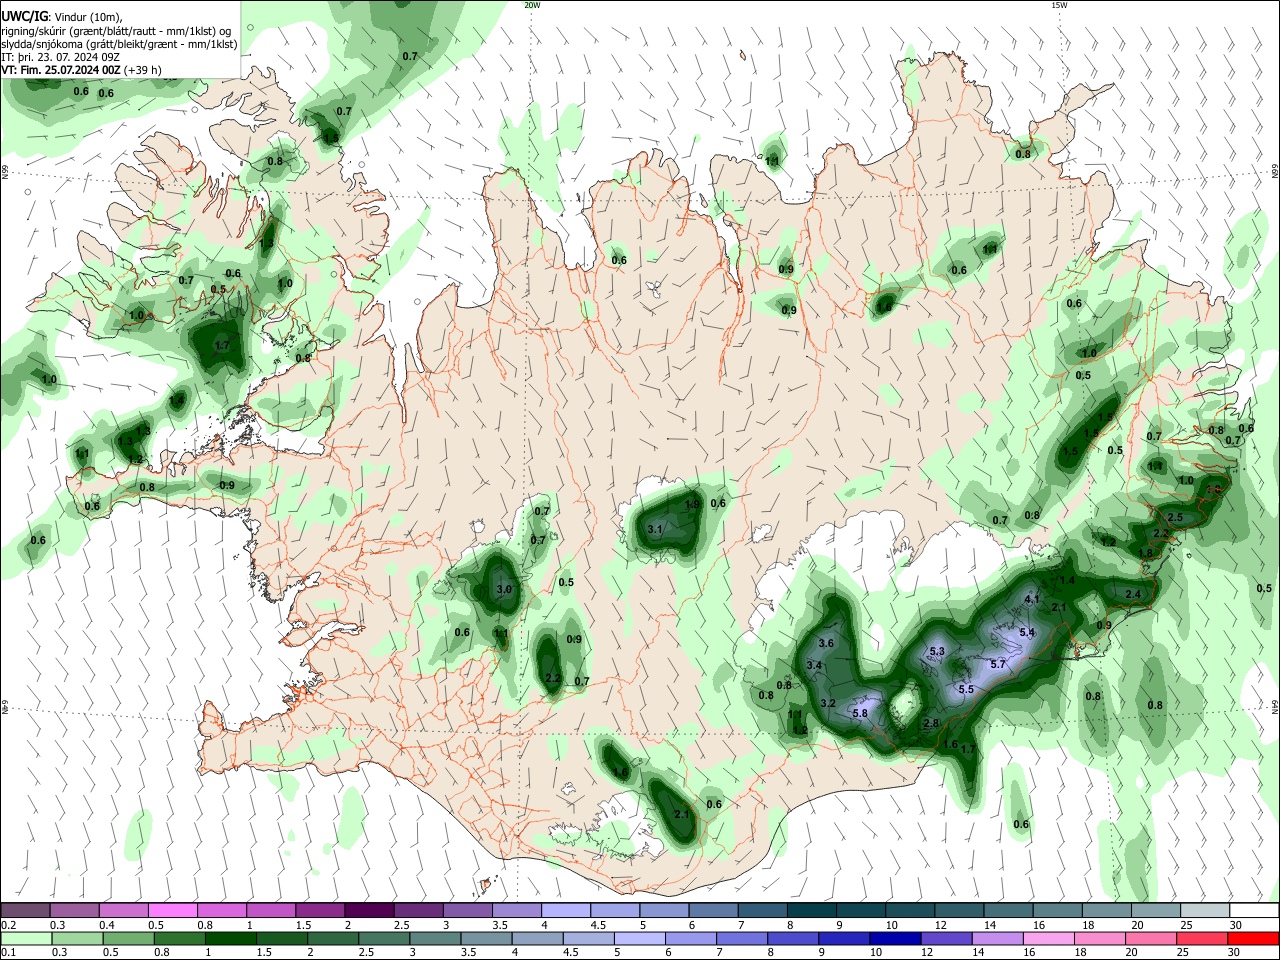Click the 'rigning/skúrir' legend description line
This screenshot has height=960, width=1280.
(x=116, y=31)
